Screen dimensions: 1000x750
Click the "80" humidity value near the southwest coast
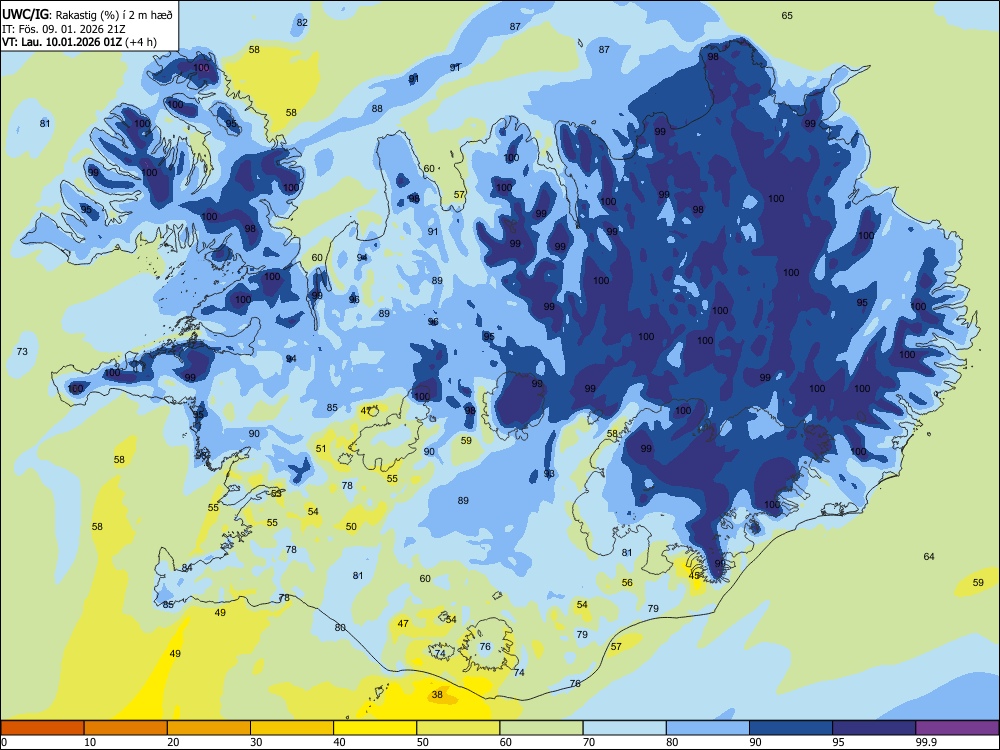coord(340,628)
